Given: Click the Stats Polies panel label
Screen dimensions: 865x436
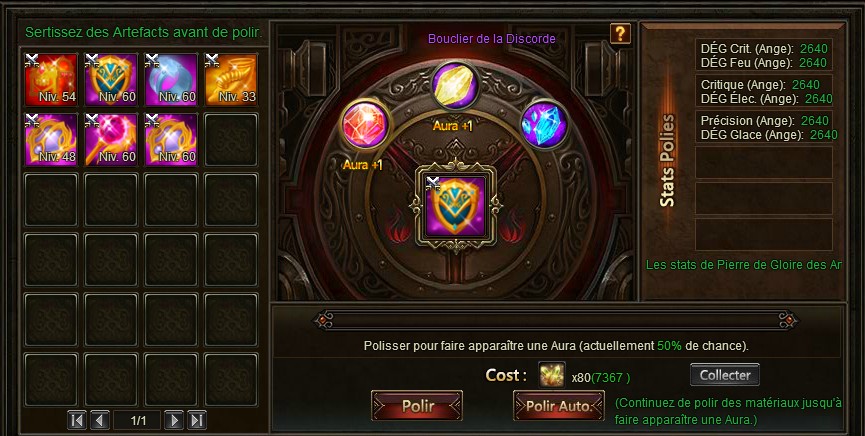Looking at the screenshot, I should pyautogui.click(x=668, y=161).
